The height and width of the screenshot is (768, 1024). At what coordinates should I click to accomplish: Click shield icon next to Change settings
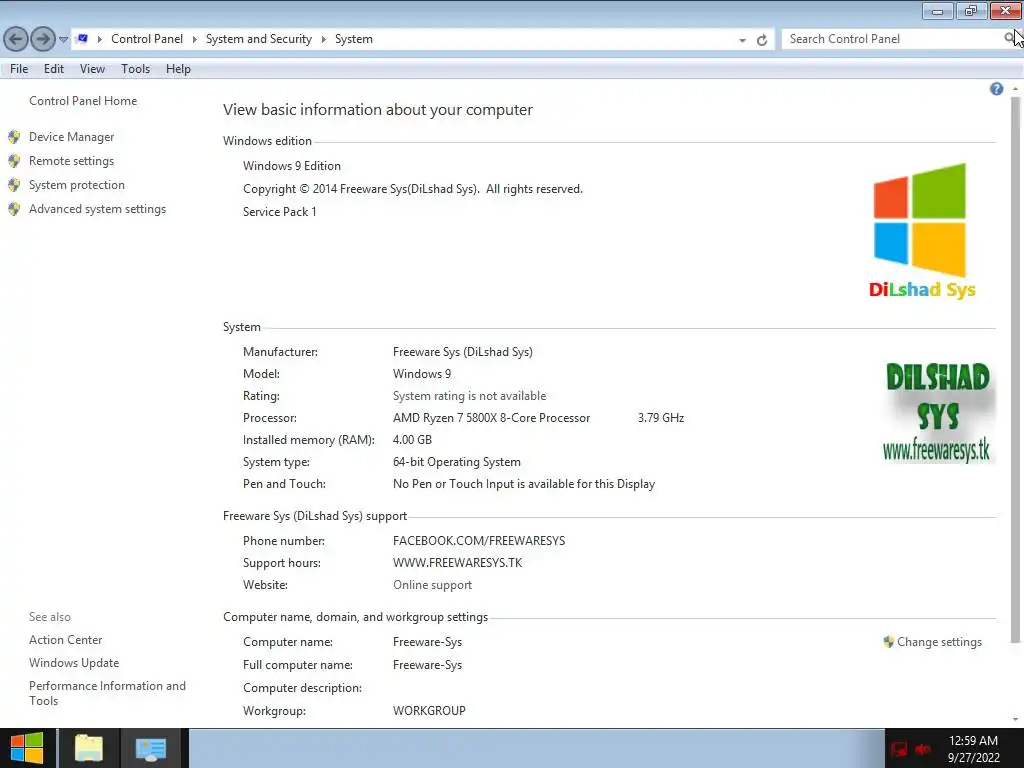coord(888,641)
